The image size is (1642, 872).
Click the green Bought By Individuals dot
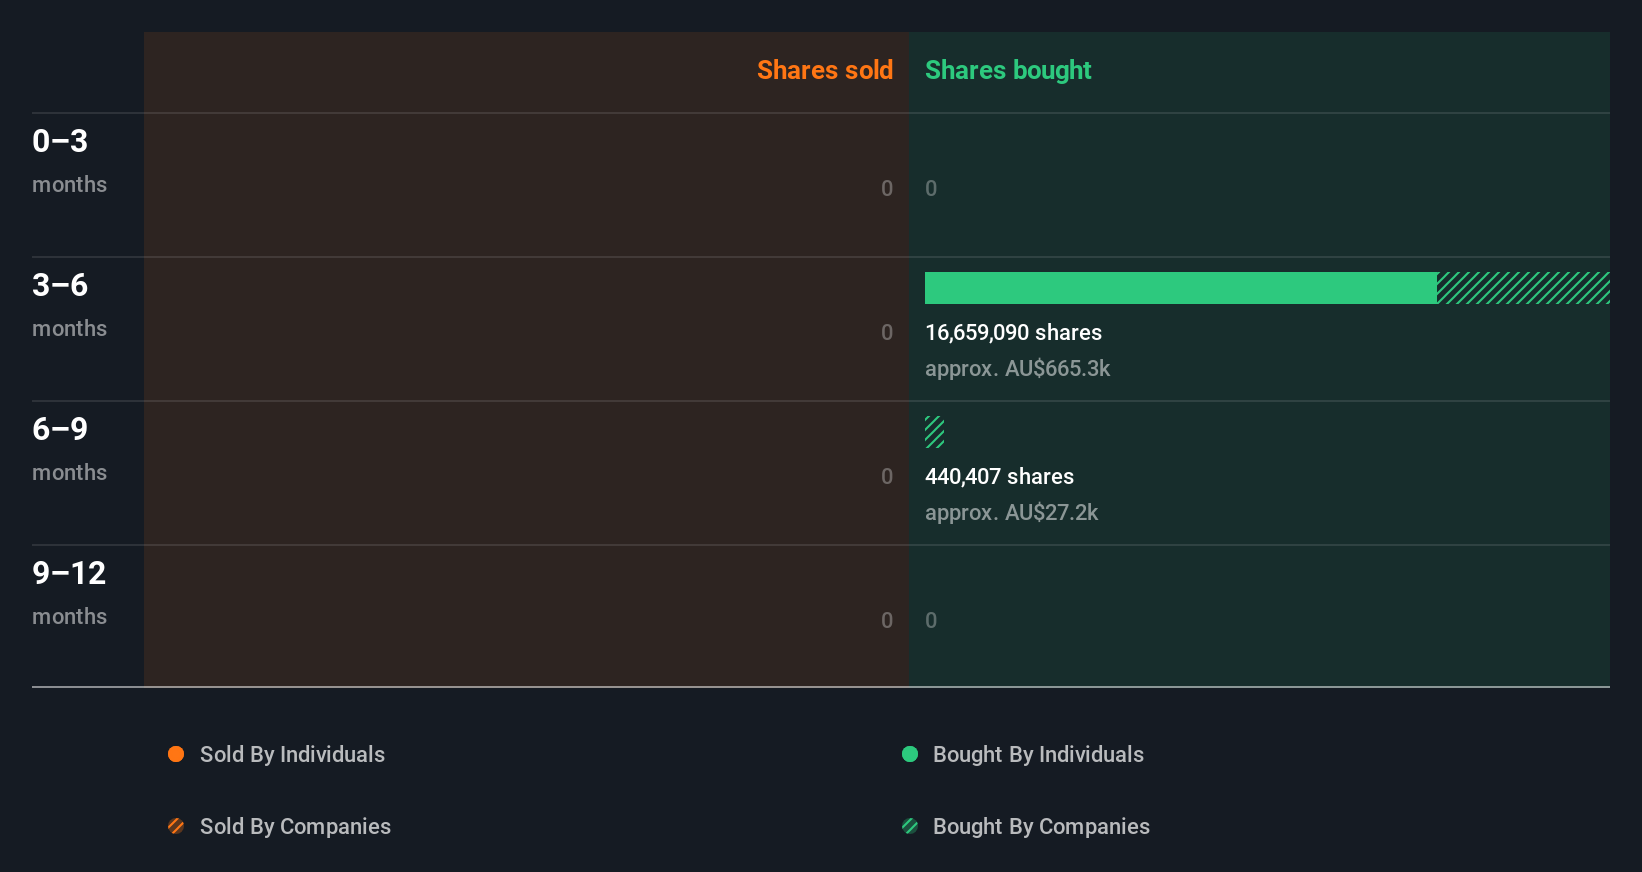[x=910, y=754]
